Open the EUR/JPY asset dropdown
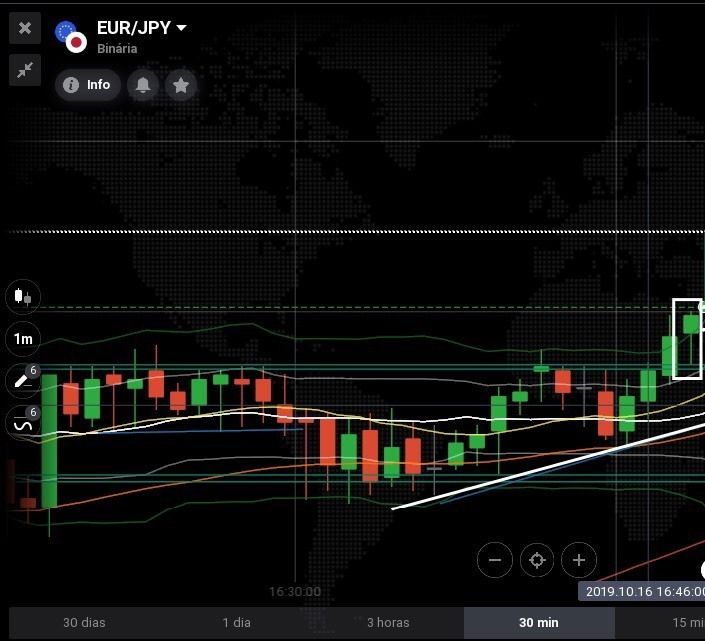This screenshot has width=705, height=641. (142, 28)
